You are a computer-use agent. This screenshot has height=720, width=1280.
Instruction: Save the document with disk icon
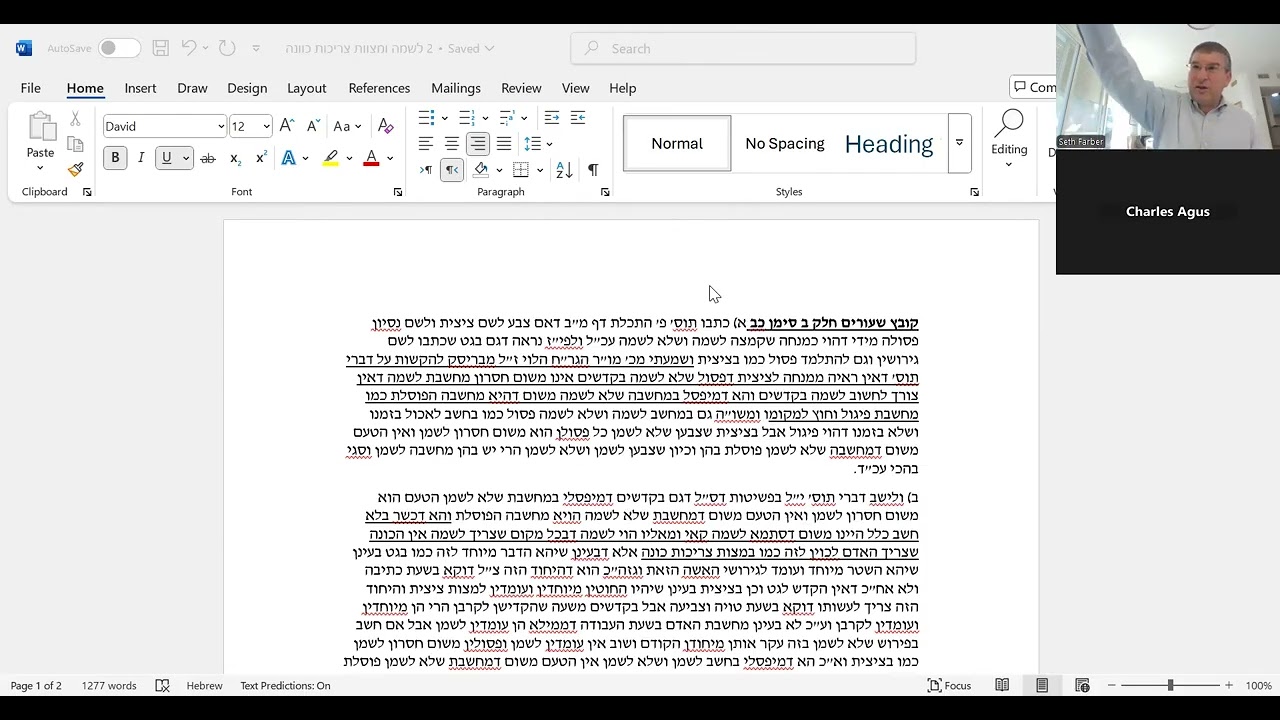pos(161,48)
